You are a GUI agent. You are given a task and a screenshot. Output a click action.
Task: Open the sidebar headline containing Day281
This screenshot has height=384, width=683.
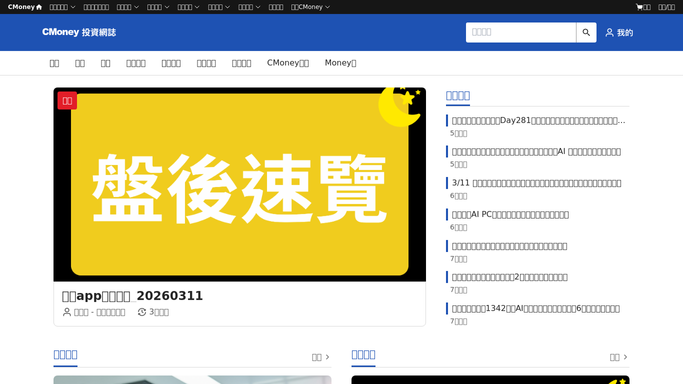click(x=538, y=121)
